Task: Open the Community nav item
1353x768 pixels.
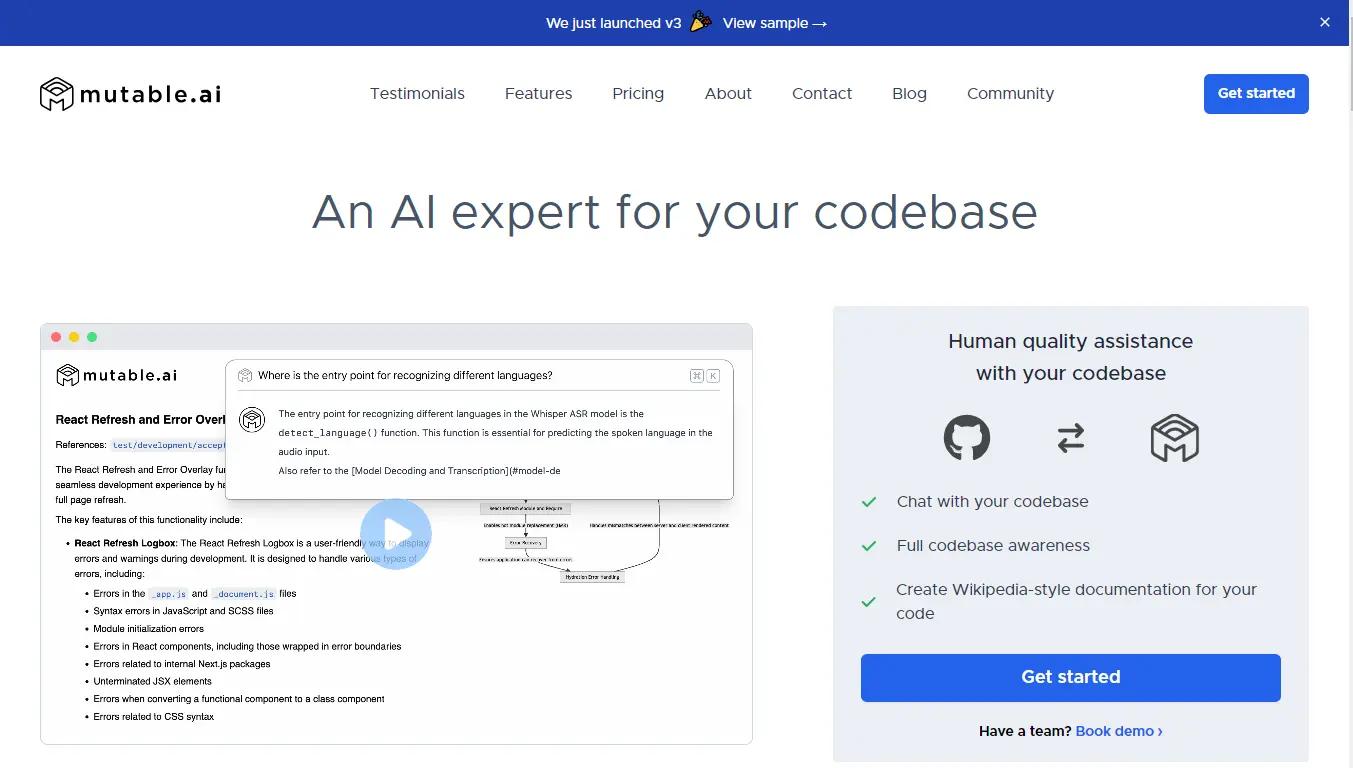Action: (x=1010, y=93)
